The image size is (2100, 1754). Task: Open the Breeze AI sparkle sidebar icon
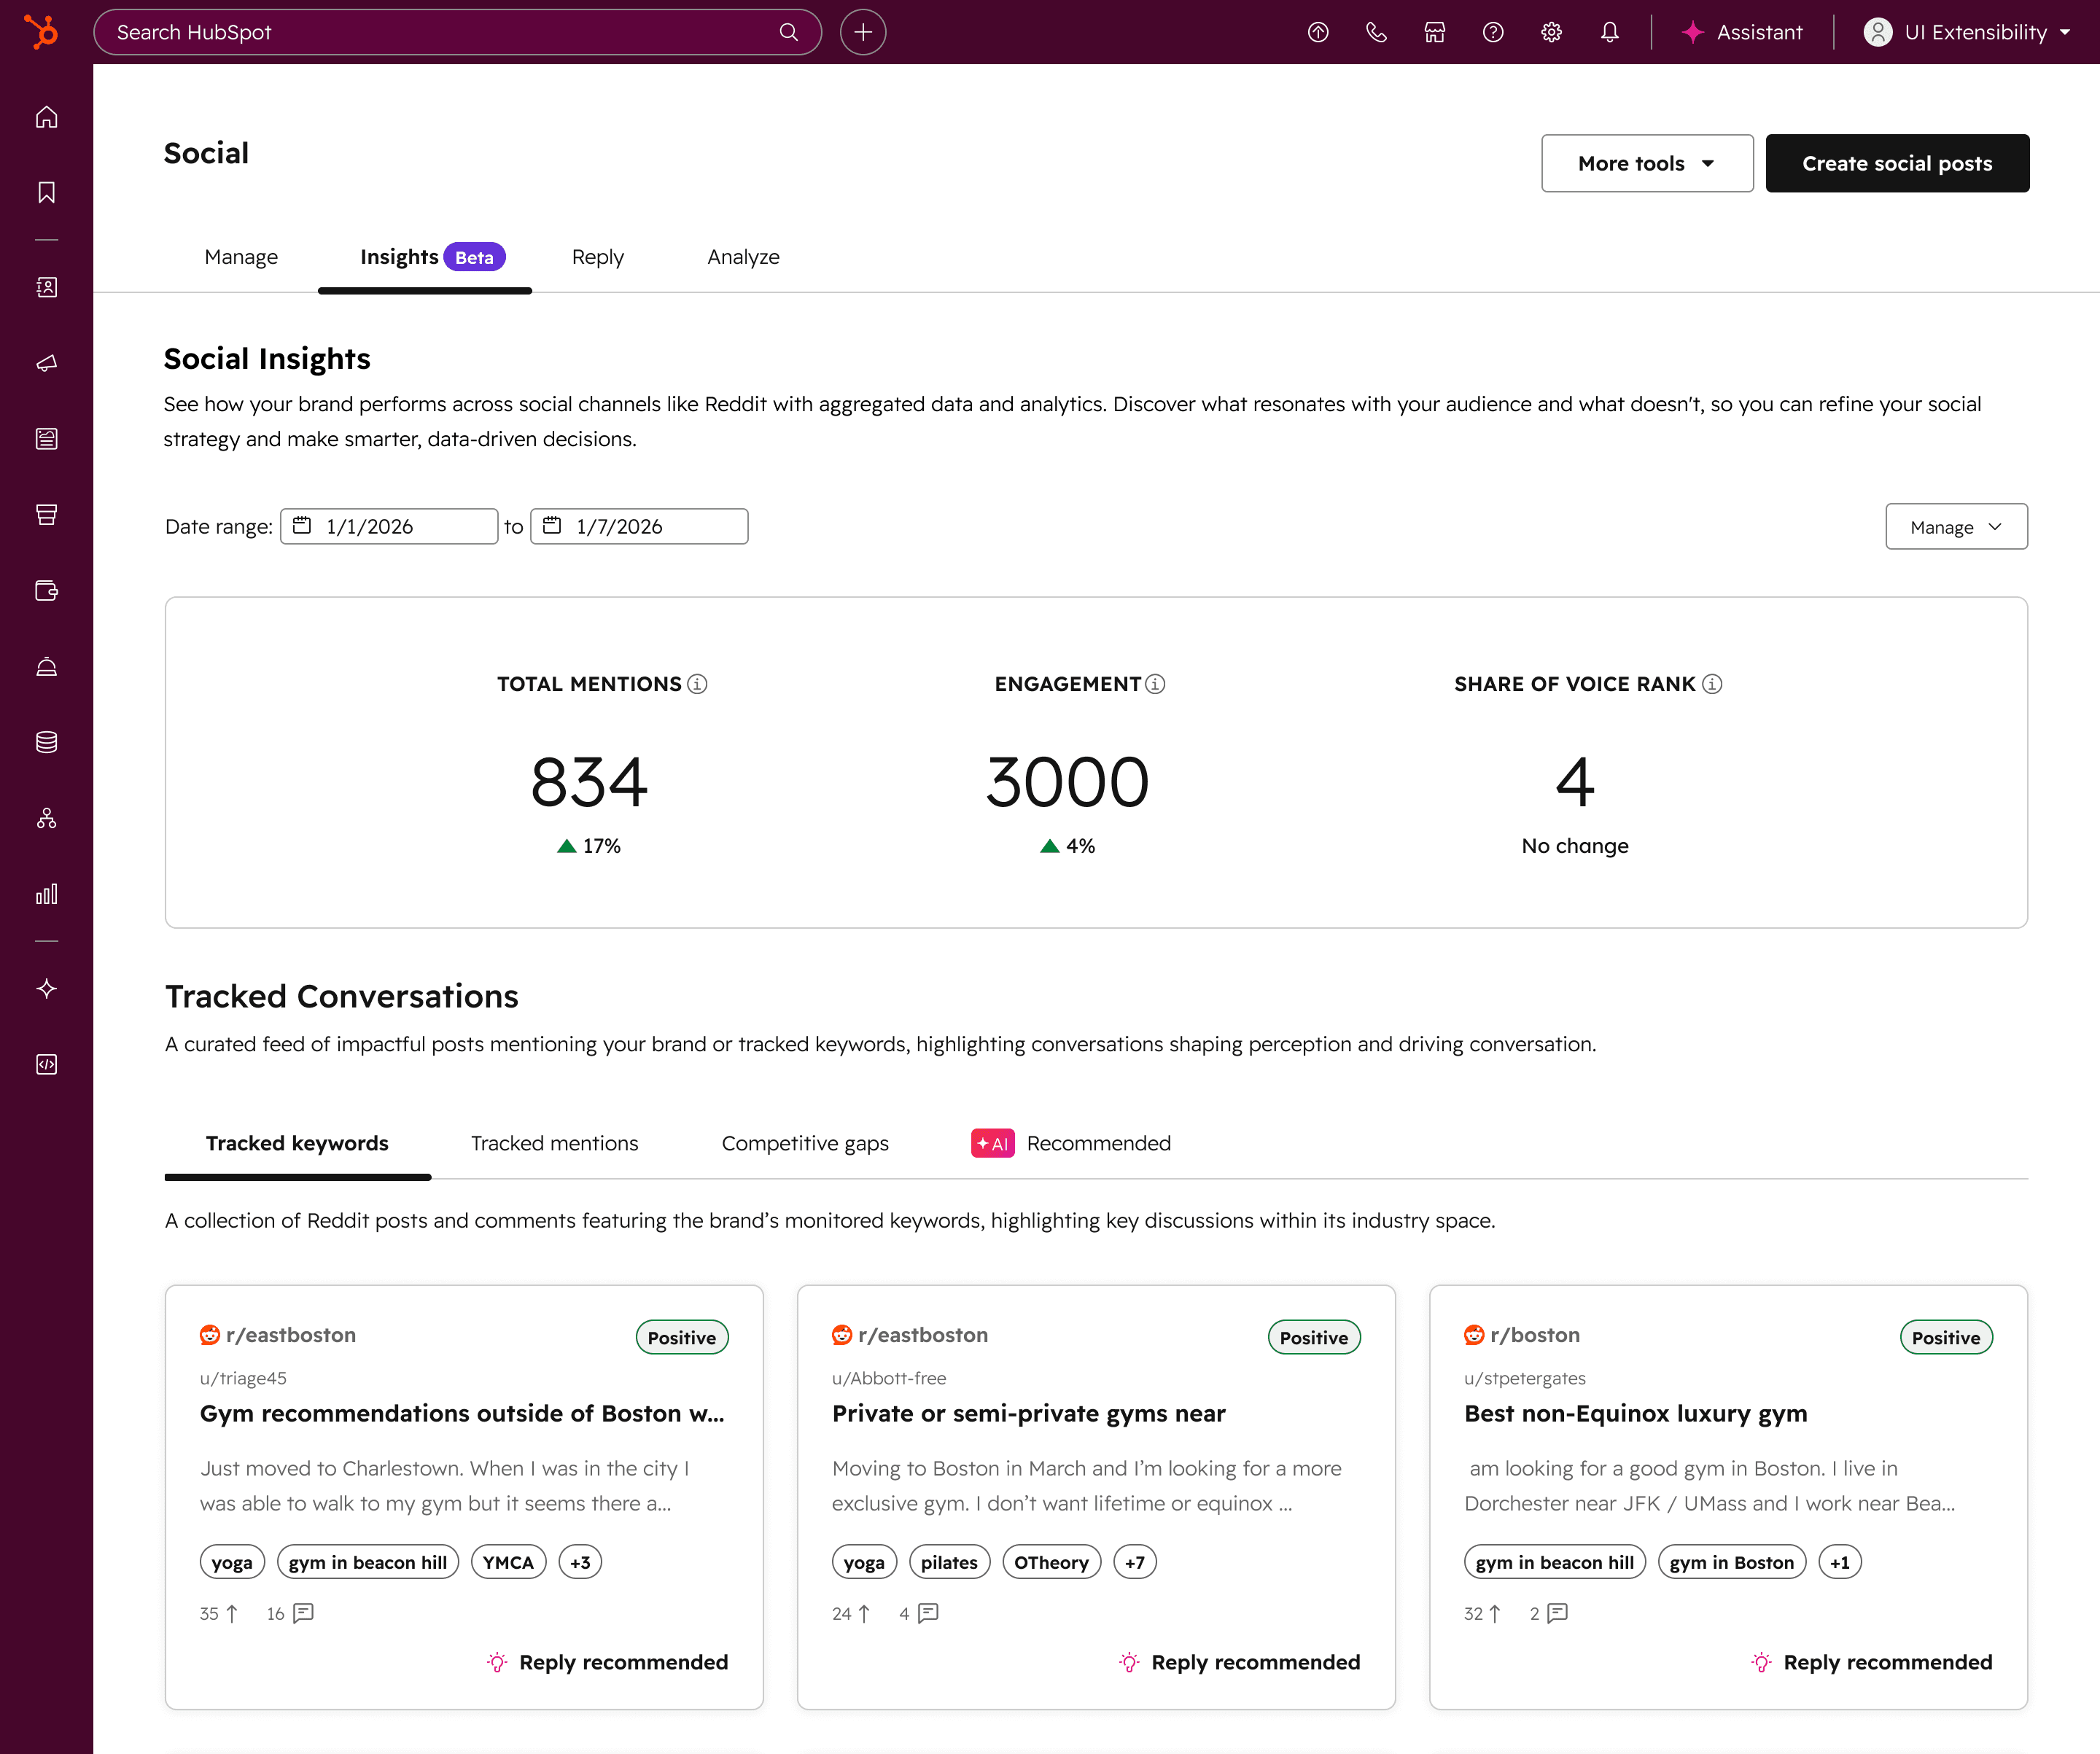[x=46, y=989]
